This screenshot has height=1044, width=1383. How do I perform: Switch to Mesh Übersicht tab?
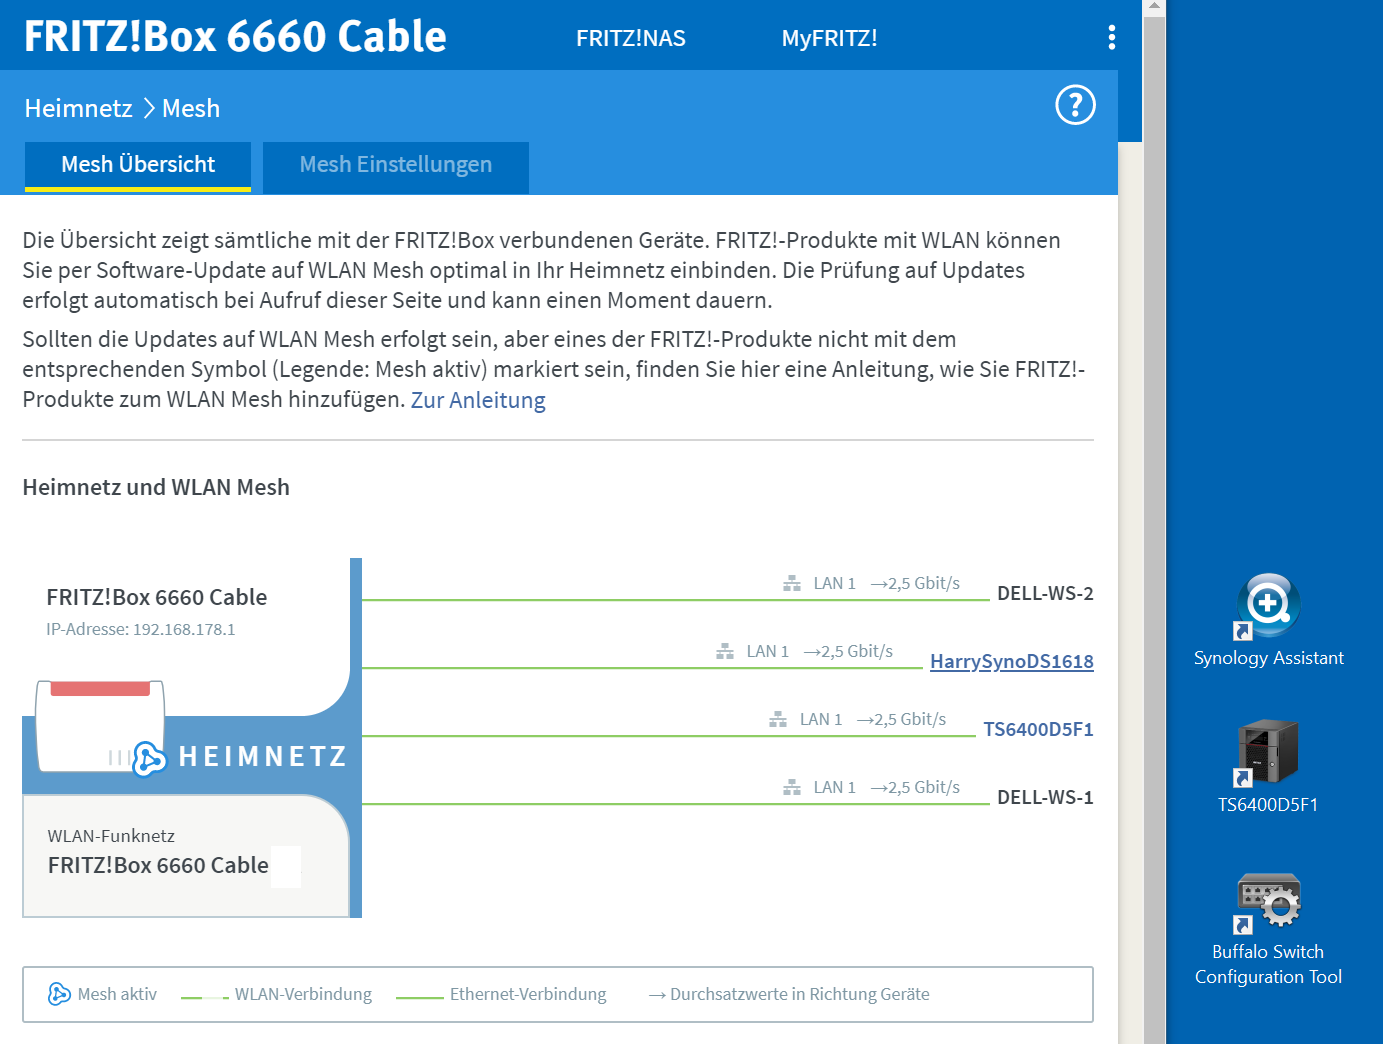click(x=138, y=165)
